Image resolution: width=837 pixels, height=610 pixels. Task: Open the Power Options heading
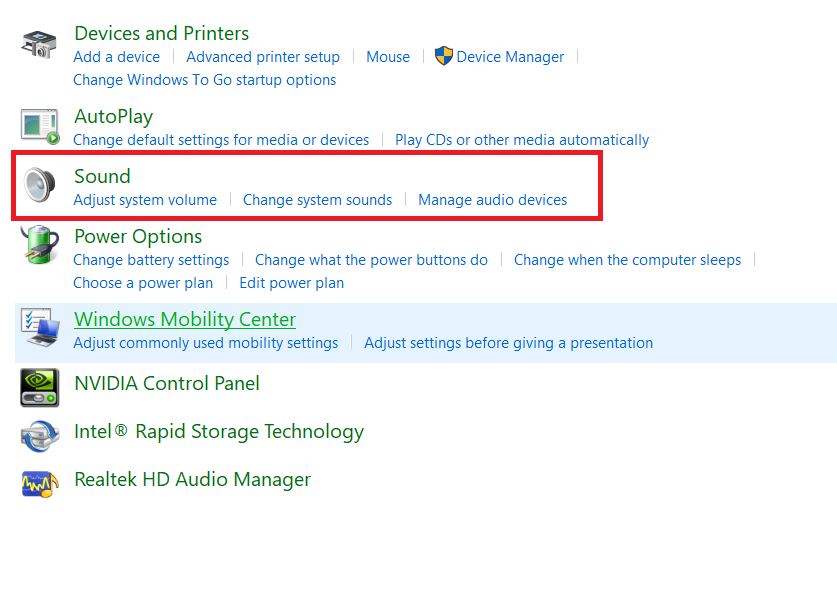(x=138, y=236)
